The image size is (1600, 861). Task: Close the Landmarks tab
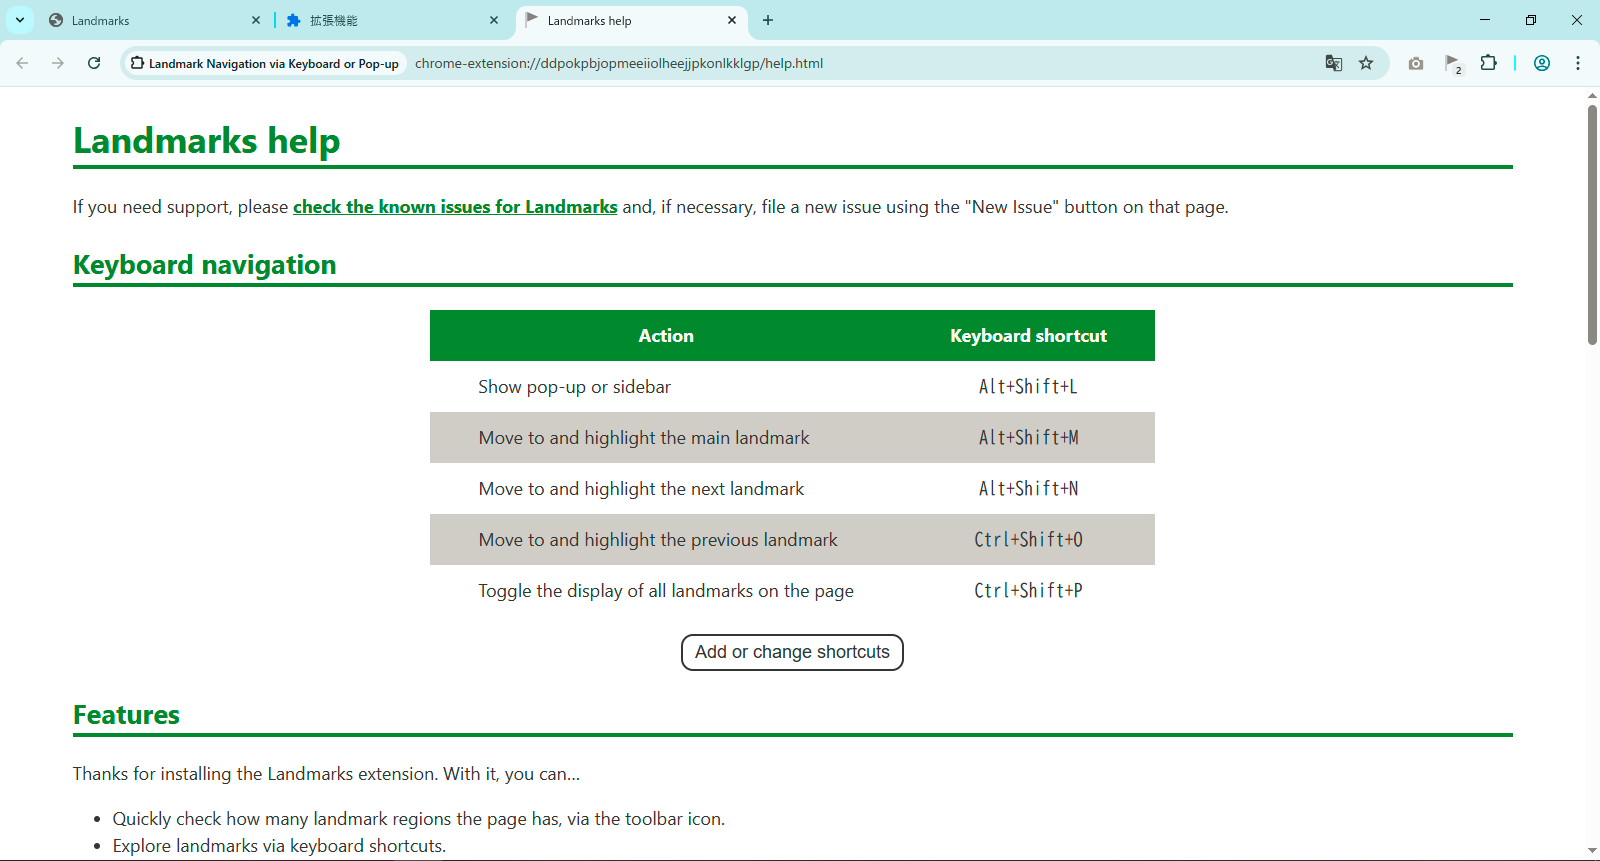coord(256,20)
